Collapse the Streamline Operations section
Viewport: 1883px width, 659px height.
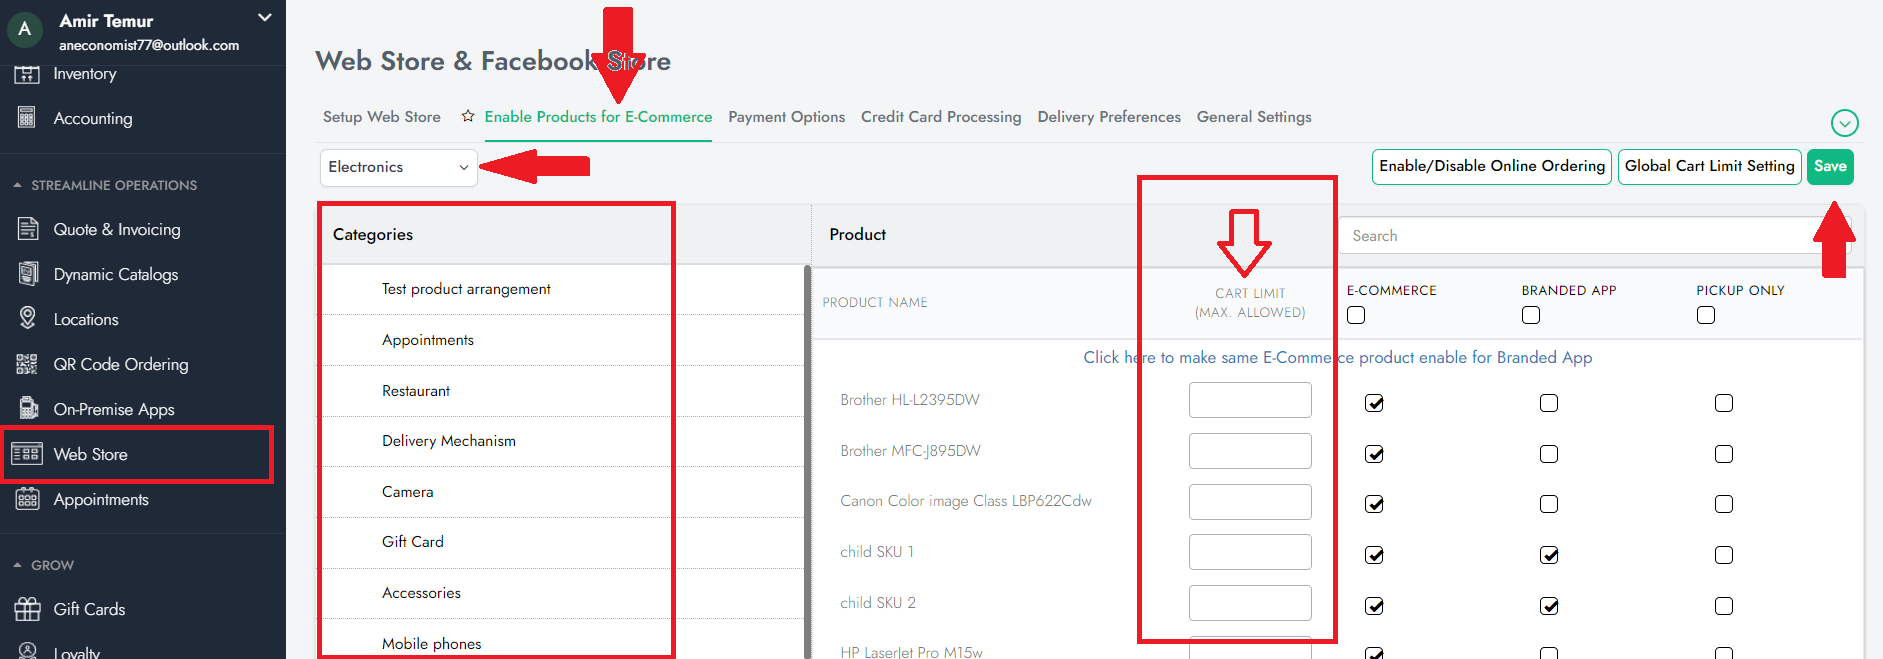click(x=17, y=185)
